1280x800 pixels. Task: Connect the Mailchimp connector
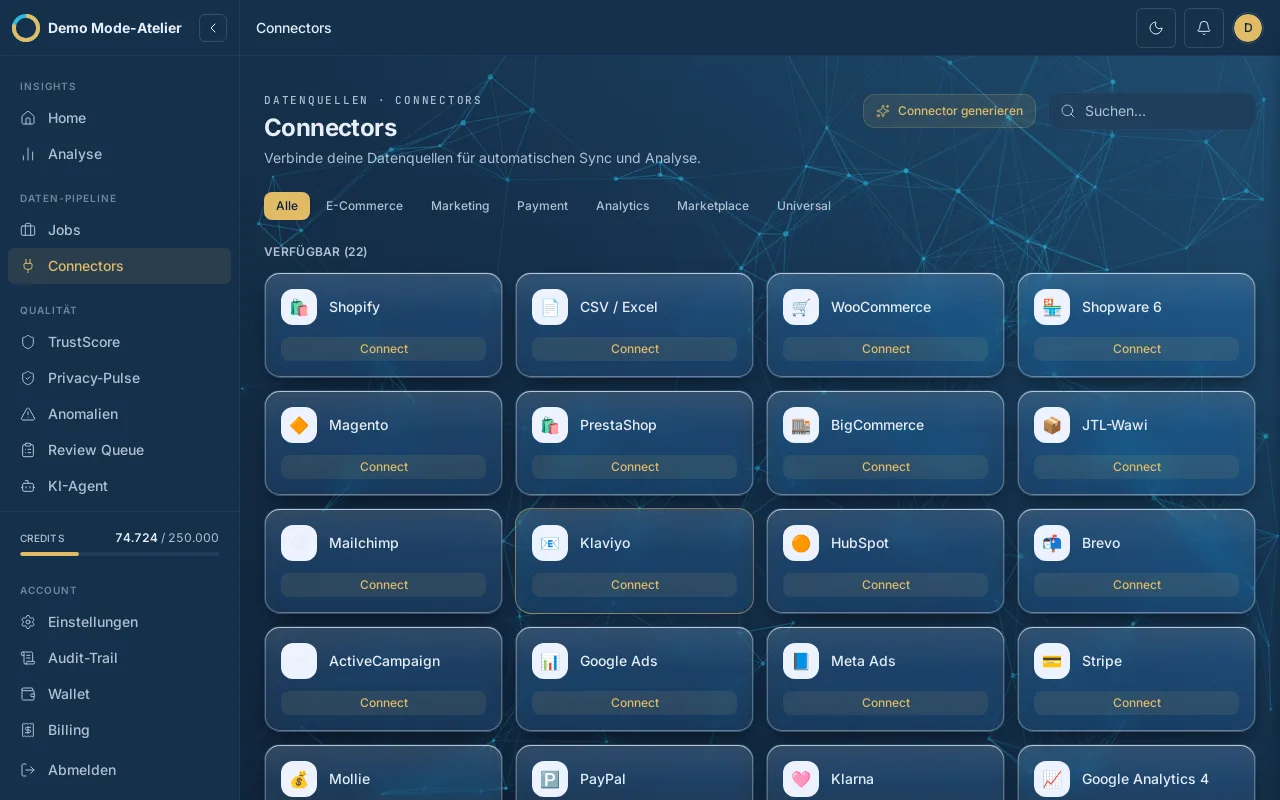[383, 585]
